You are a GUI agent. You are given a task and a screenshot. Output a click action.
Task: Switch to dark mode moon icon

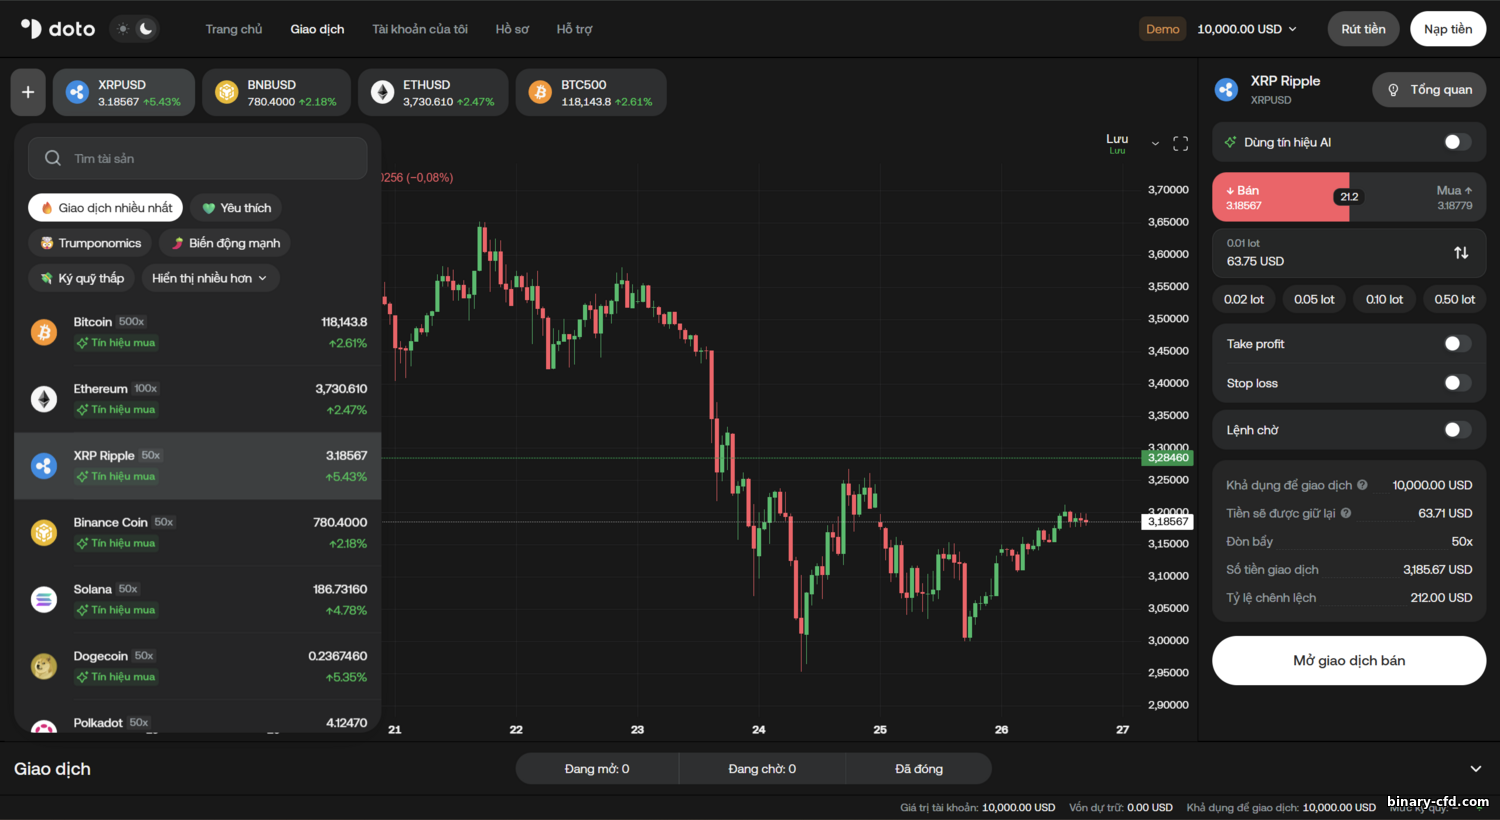click(146, 29)
